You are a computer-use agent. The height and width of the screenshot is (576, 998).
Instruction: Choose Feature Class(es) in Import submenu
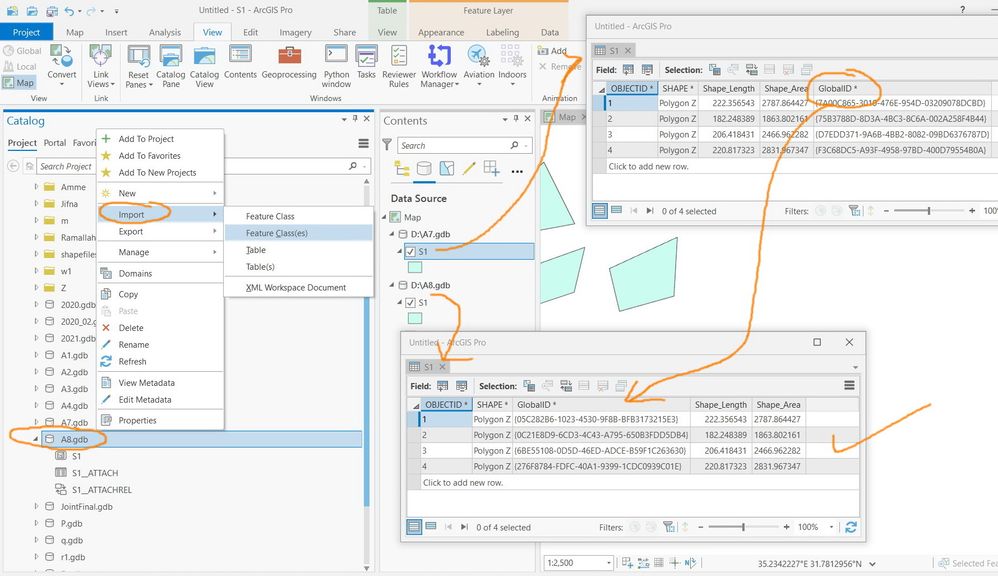coord(299,233)
